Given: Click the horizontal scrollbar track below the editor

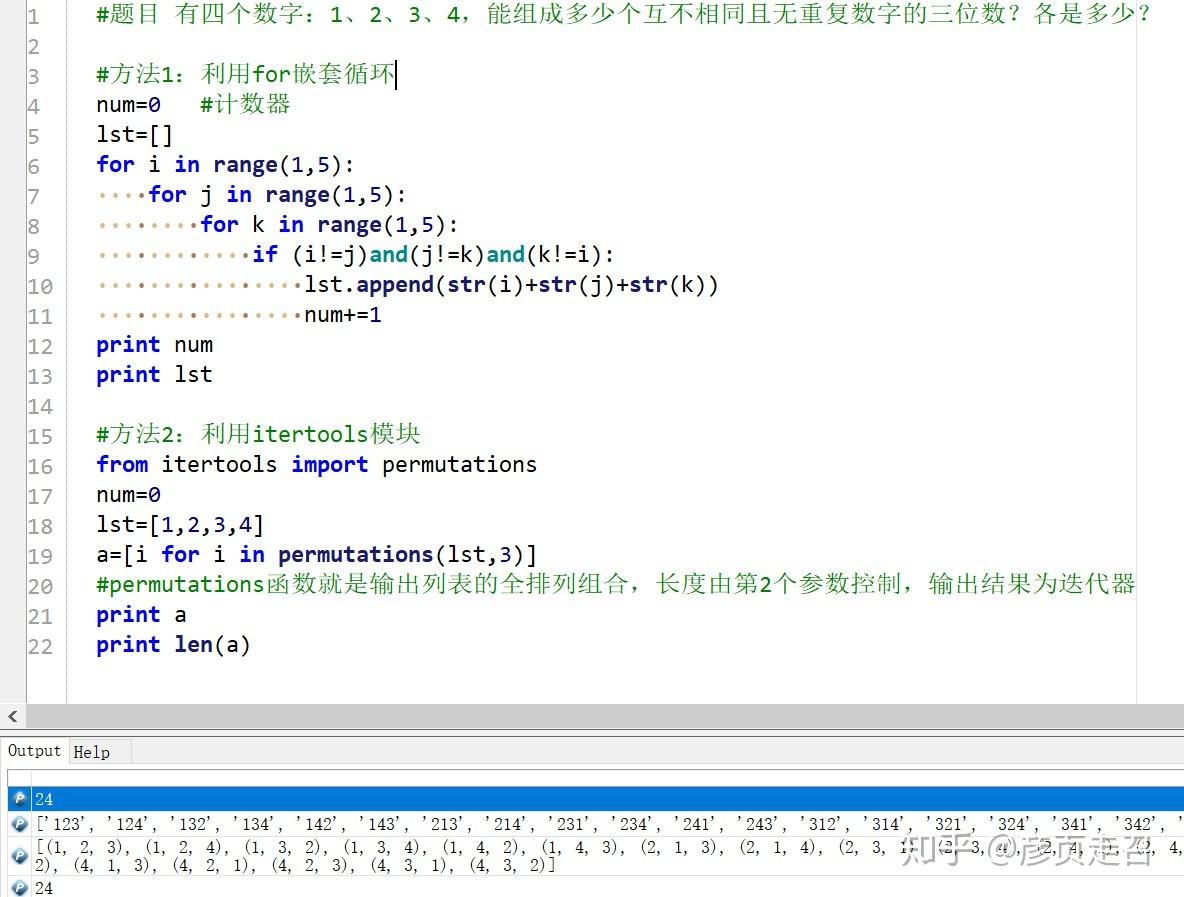Looking at the screenshot, I should click(x=600, y=716).
